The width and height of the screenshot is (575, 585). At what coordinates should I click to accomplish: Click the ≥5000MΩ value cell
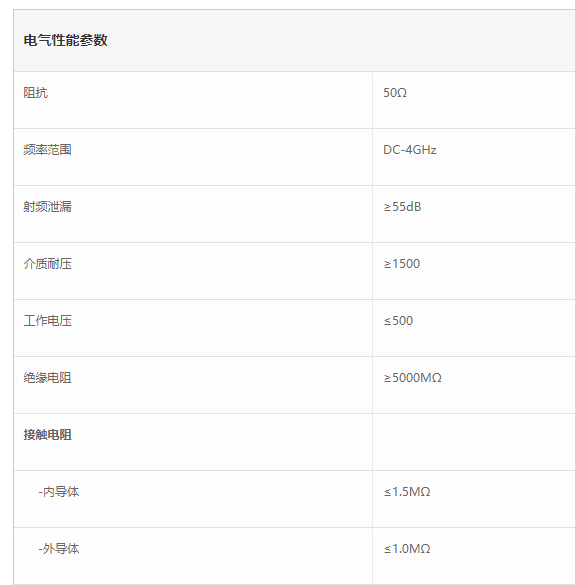point(474,385)
